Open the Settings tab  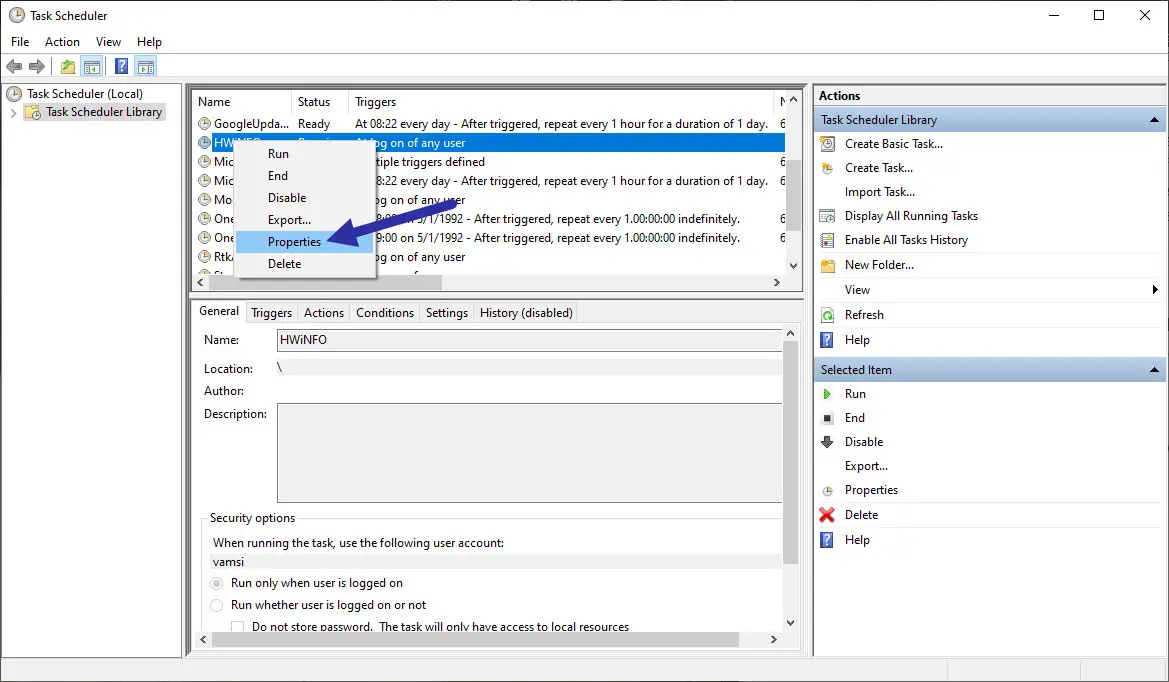click(x=447, y=313)
